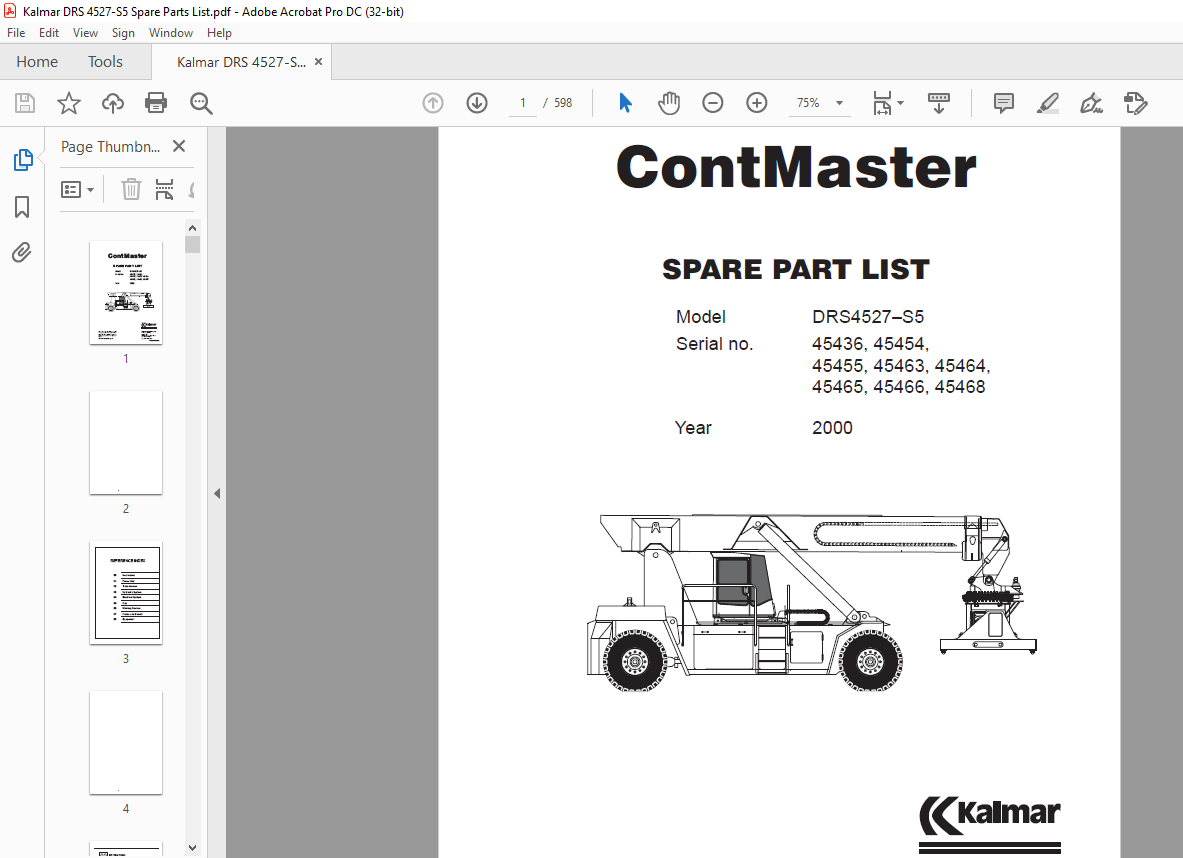The image size is (1183, 858).
Task: Open the Bookmarks panel icon
Action: pyautogui.click(x=22, y=207)
